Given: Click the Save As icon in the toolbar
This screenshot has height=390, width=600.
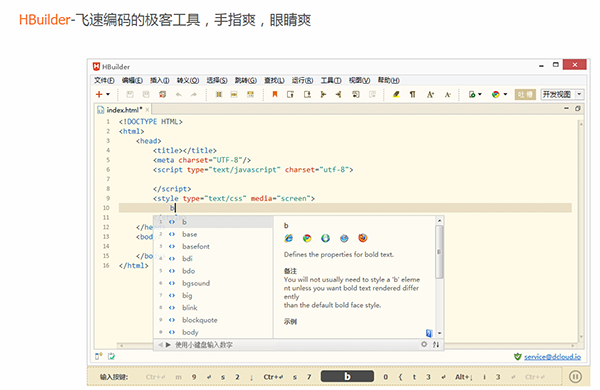Looking at the screenshot, I should click(146, 94).
